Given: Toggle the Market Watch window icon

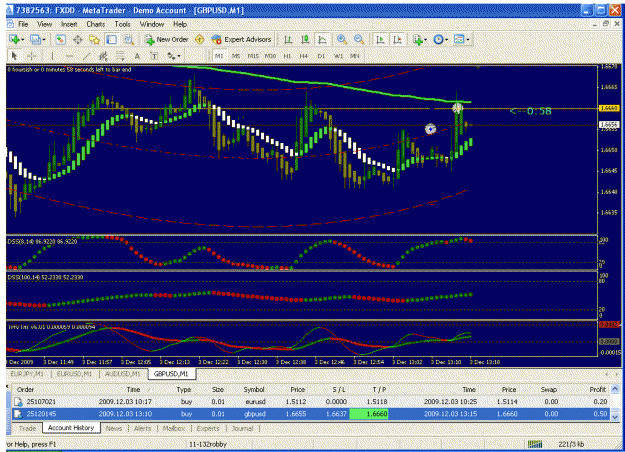Looking at the screenshot, I should pyautogui.click(x=60, y=39).
